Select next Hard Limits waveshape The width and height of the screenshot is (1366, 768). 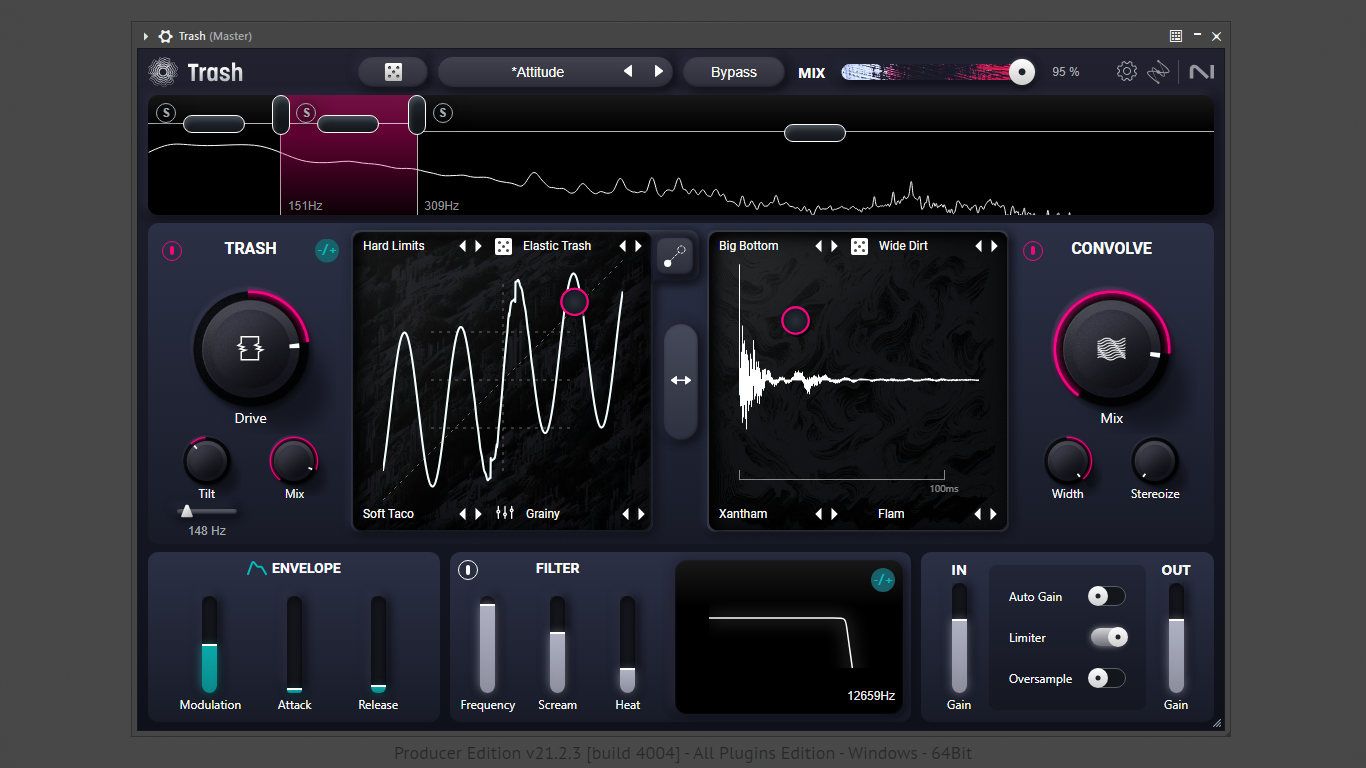478,246
